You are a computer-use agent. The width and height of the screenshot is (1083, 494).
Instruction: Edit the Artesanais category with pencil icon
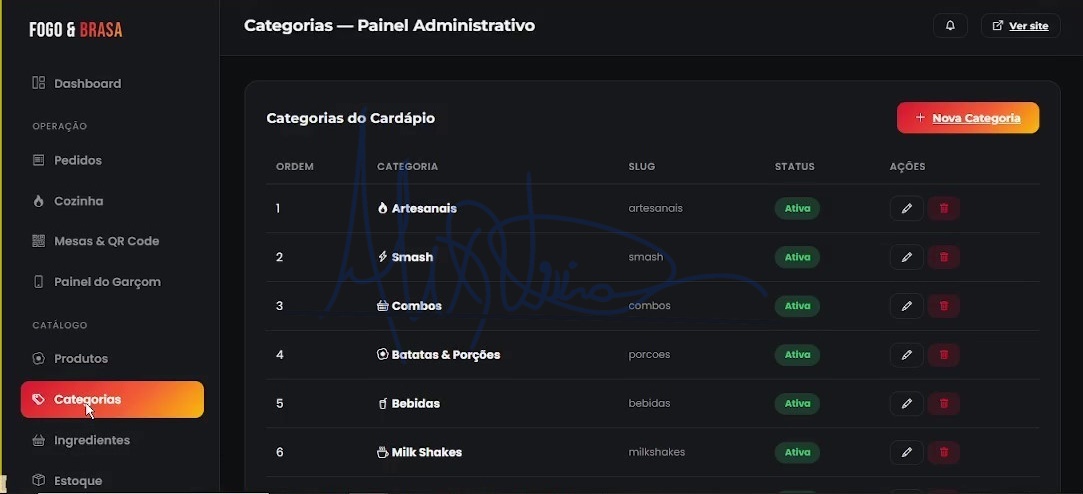pyautogui.click(x=906, y=208)
